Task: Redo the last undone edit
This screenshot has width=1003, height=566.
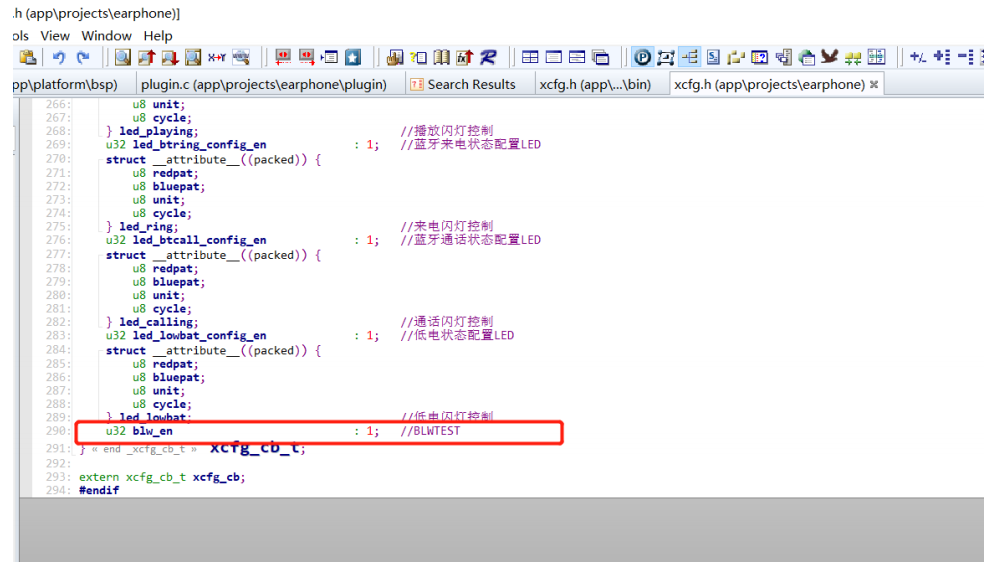Action: pyautogui.click(x=83, y=58)
